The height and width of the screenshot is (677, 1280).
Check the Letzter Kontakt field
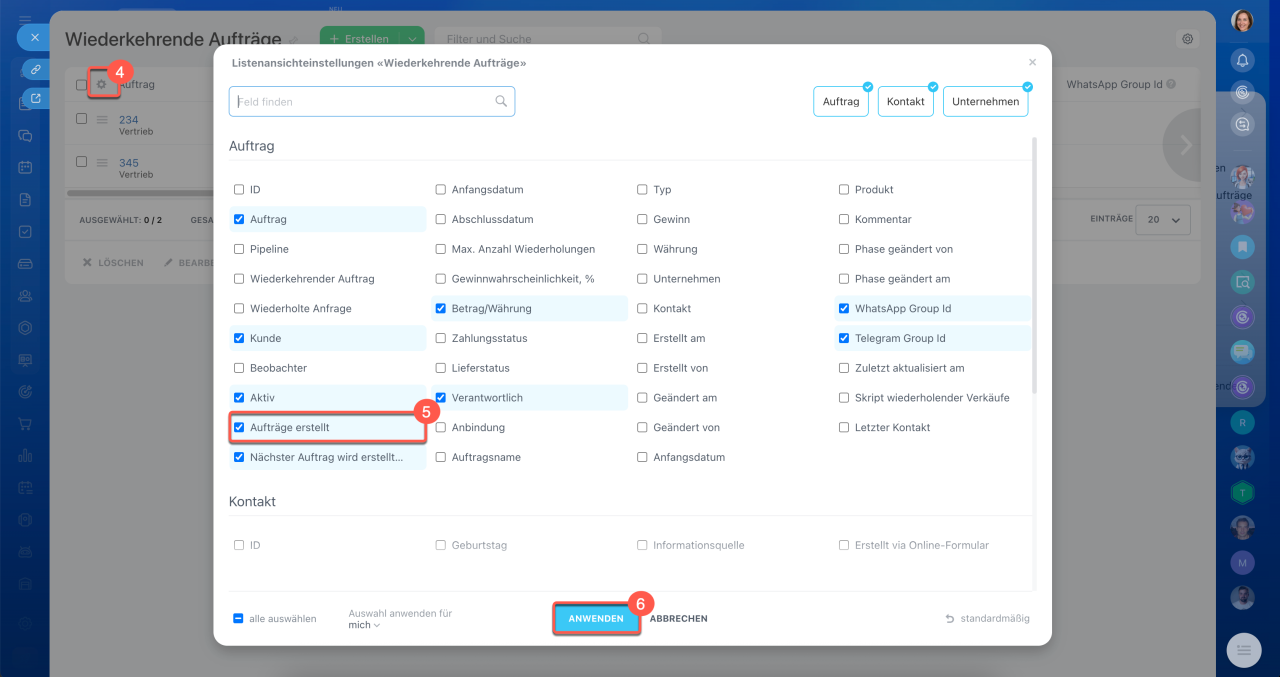click(x=844, y=427)
